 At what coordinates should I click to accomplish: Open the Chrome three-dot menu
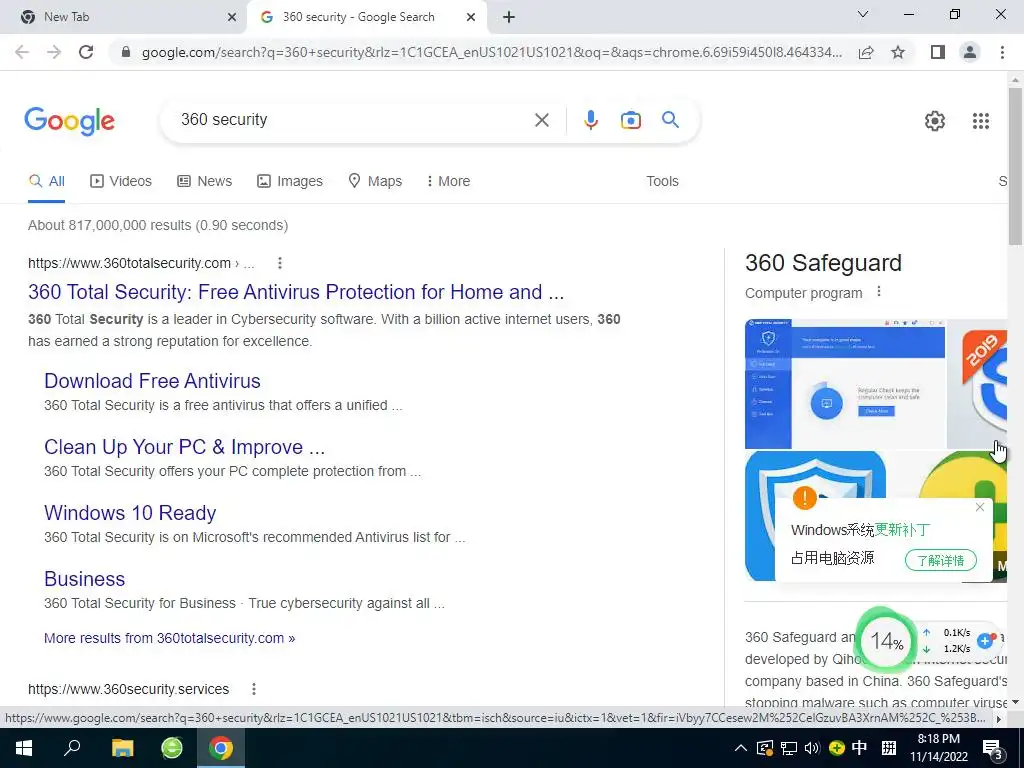tap(1002, 52)
